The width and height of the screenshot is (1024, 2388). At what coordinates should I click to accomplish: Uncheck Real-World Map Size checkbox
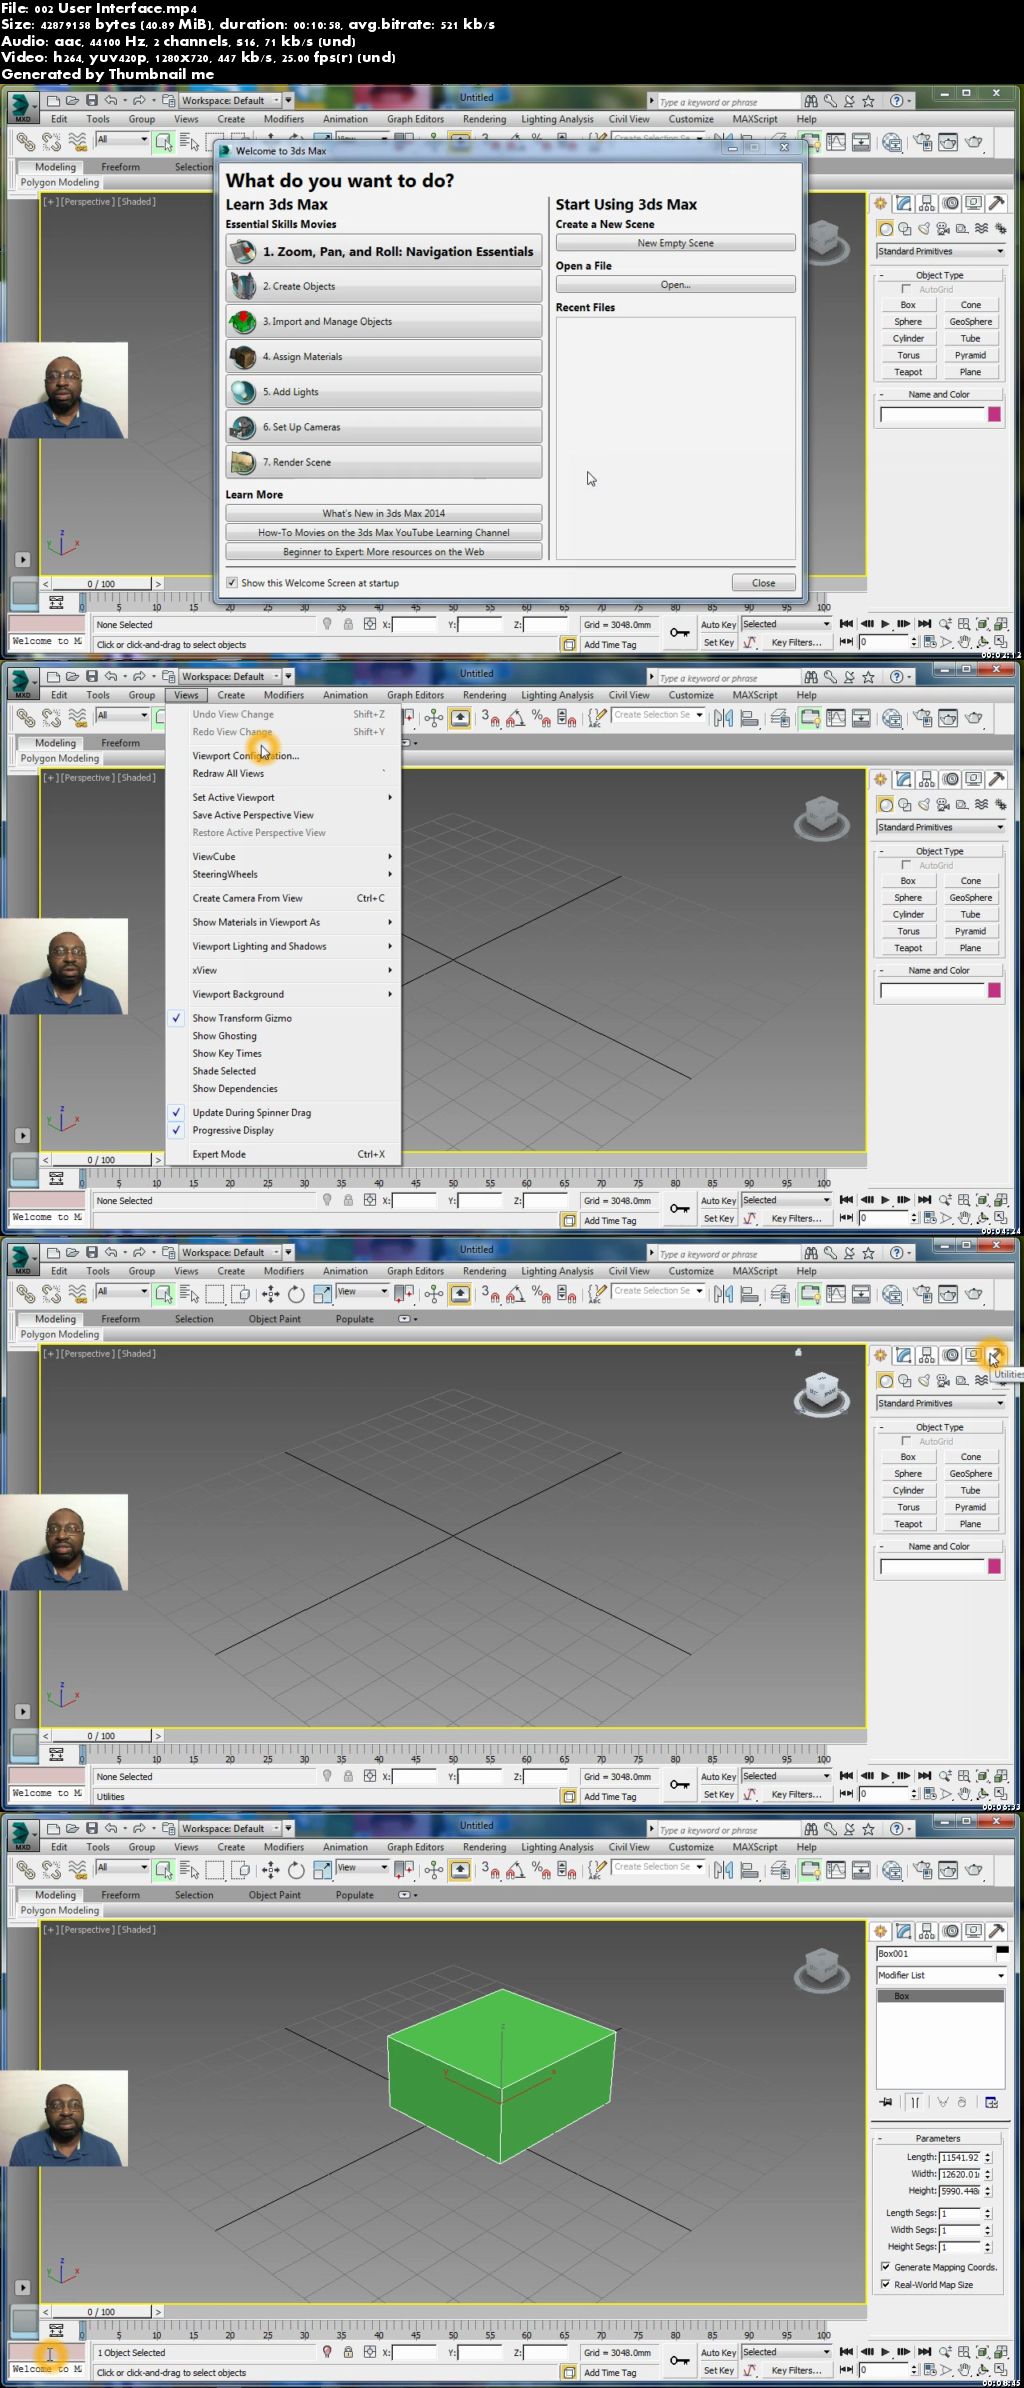click(x=885, y=2284)
